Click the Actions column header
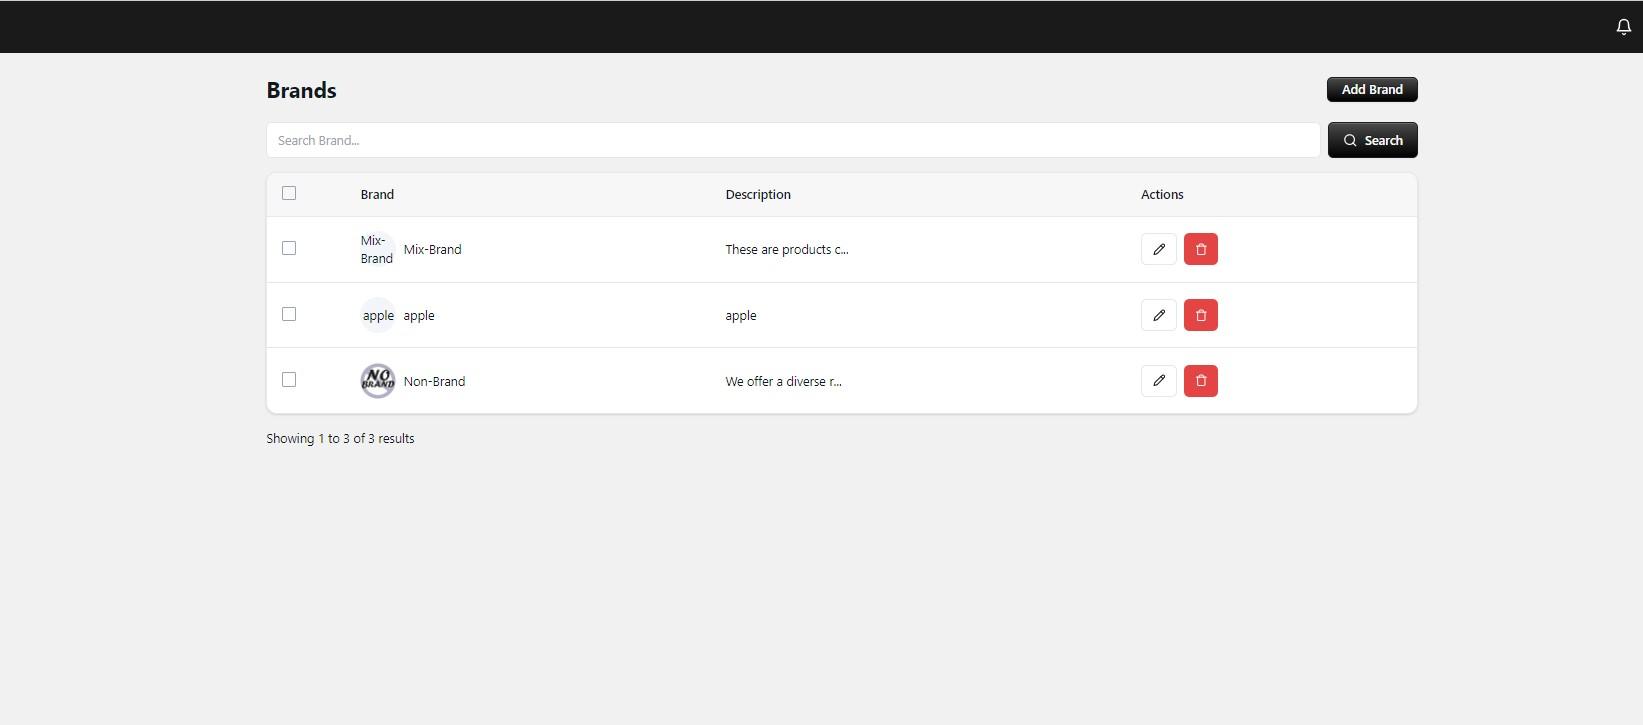Viewport: 1643px width, 725px height. click(x=1162, y=195)
